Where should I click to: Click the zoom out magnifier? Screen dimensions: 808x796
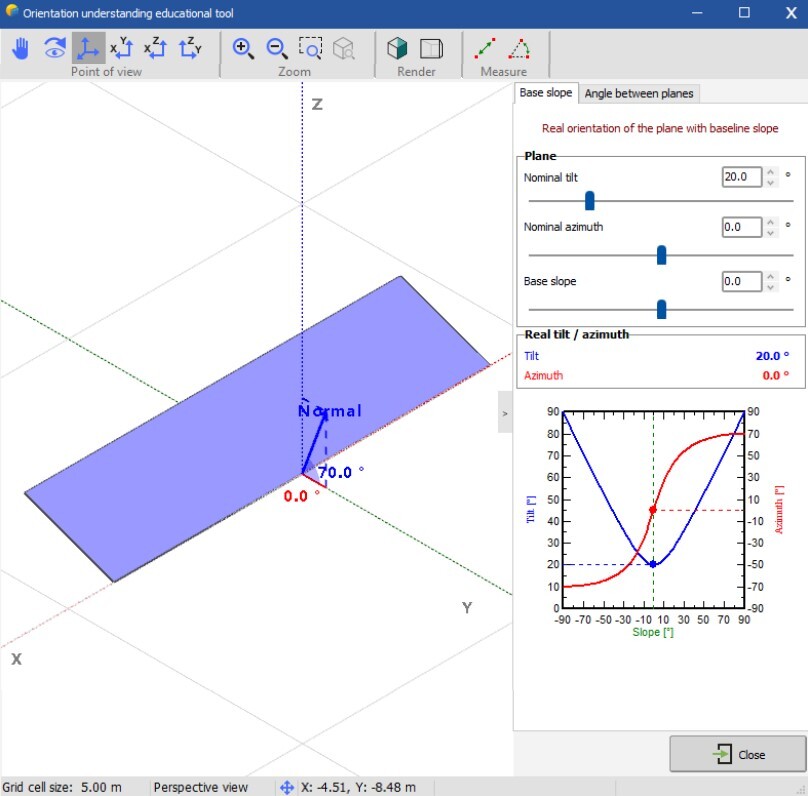coord(277,48)
